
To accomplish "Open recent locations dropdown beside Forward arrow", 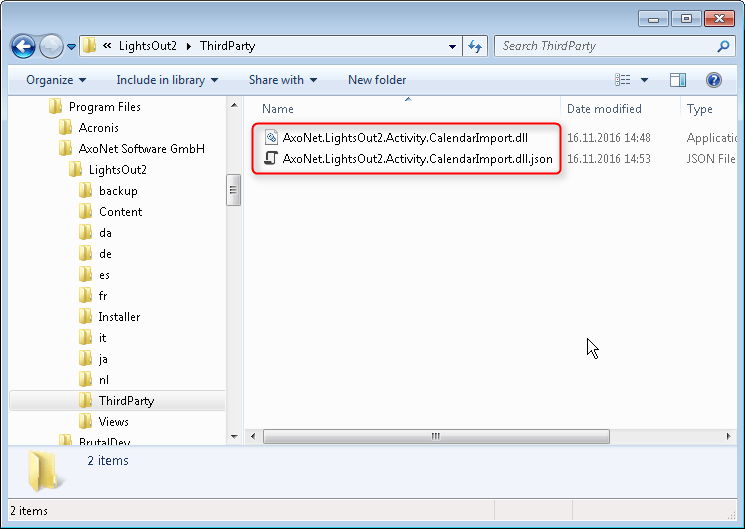I will coord(71,47).
